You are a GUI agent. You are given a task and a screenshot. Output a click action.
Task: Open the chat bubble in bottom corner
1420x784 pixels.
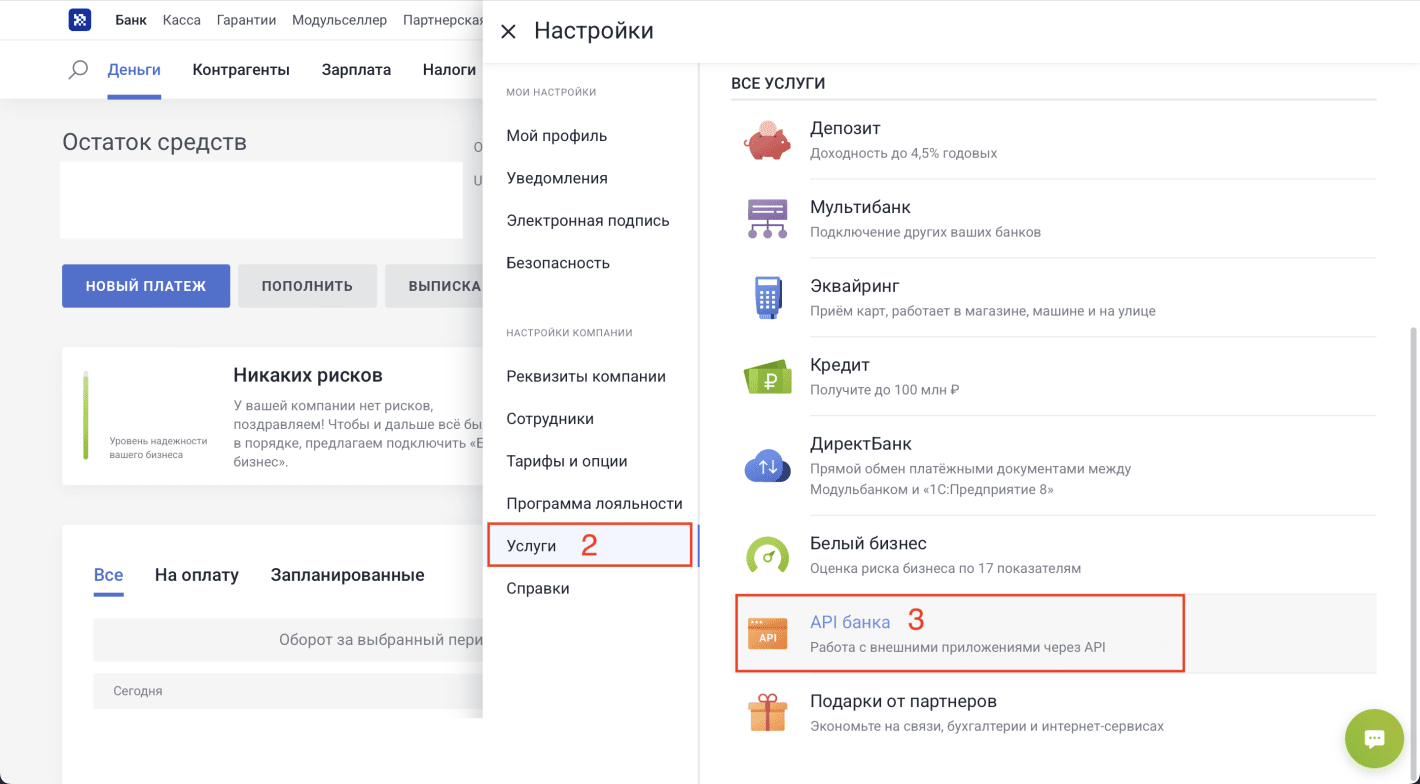(1374, 738)
